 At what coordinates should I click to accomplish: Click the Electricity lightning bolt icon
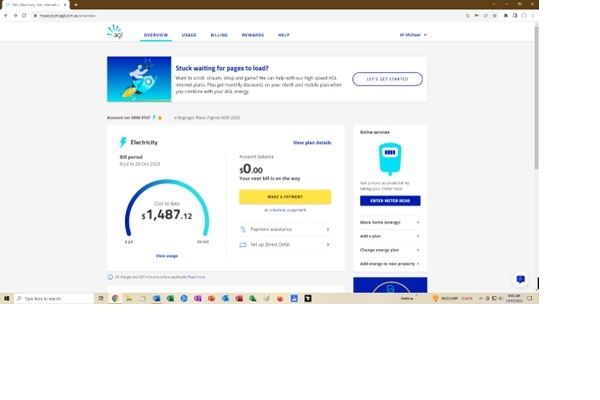[x=123, y=142]
